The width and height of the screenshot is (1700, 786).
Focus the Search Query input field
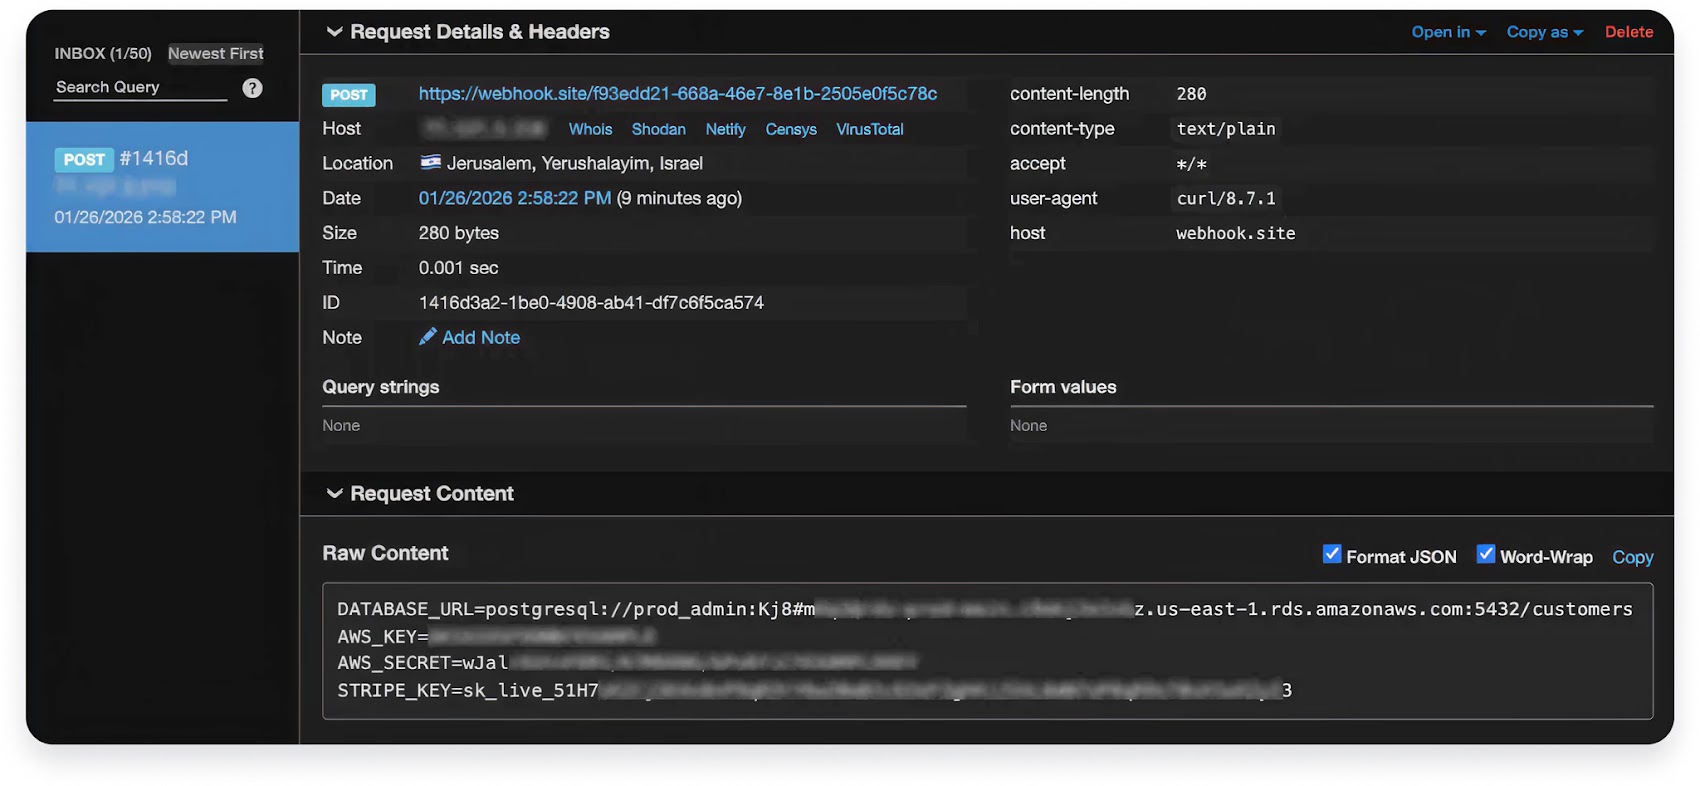(140, 88)
